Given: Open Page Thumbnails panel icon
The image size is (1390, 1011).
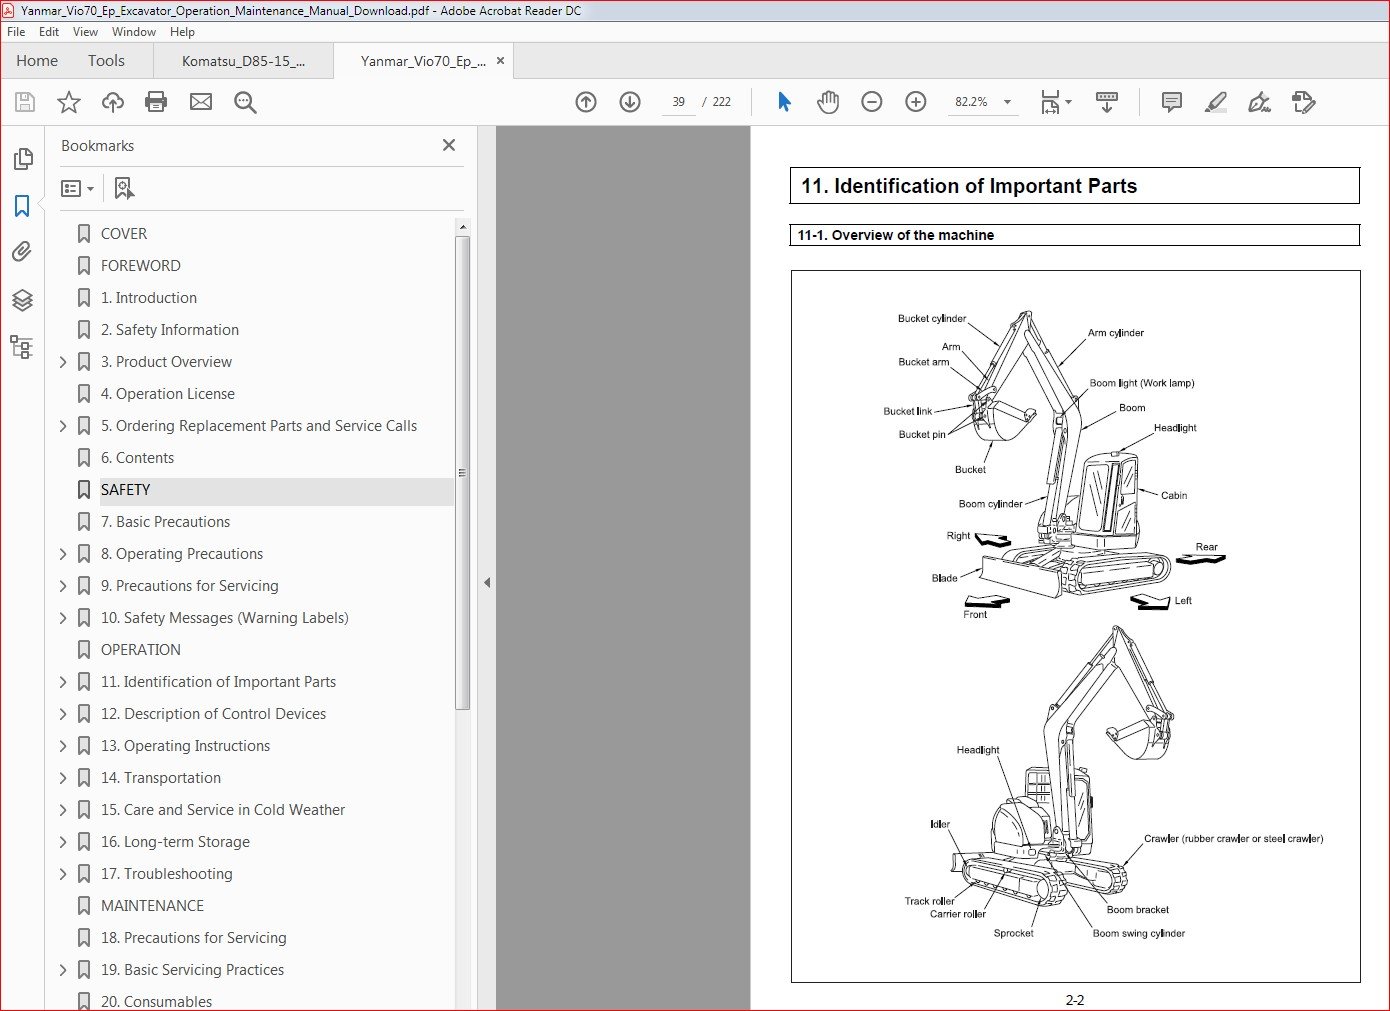Looking at the screenshot, I should pos(22,159).
